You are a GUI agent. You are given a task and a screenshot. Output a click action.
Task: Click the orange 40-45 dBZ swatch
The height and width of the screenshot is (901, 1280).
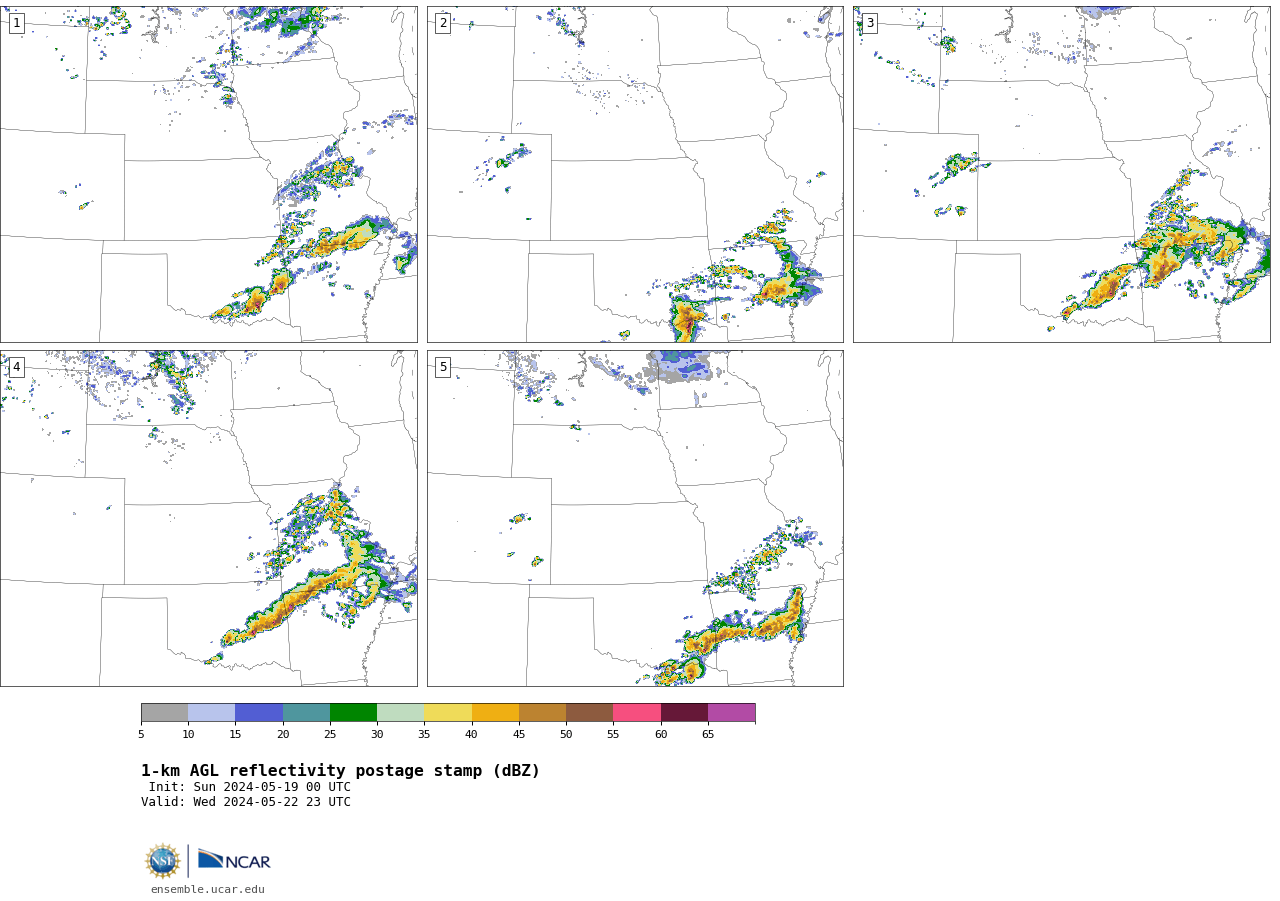pyautogui.click(x=495, y=712)
